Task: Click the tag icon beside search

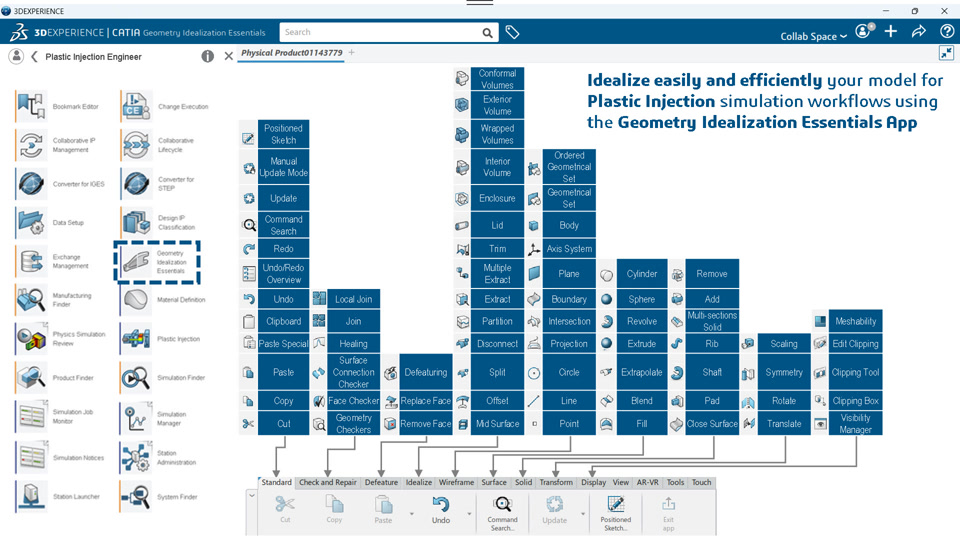Action: pyautogui.click(x=512, y=32)
